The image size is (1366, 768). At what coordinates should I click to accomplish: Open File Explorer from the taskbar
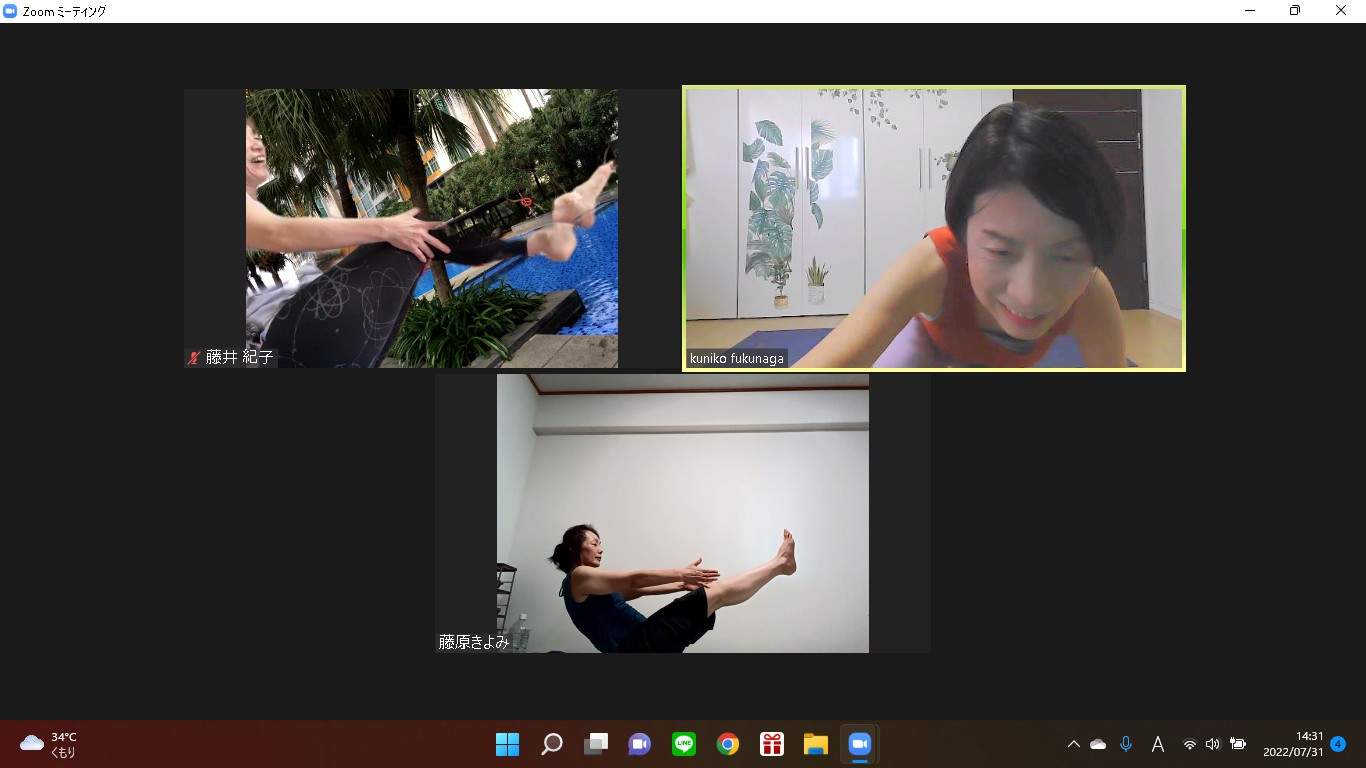pos(816,744)
